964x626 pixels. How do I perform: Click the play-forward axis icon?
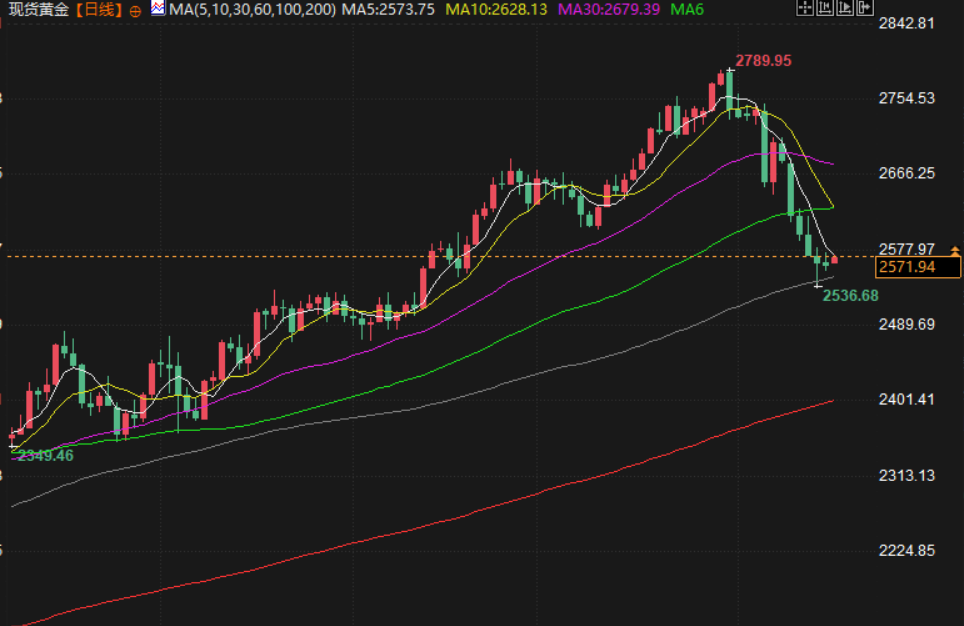[845, 7]
